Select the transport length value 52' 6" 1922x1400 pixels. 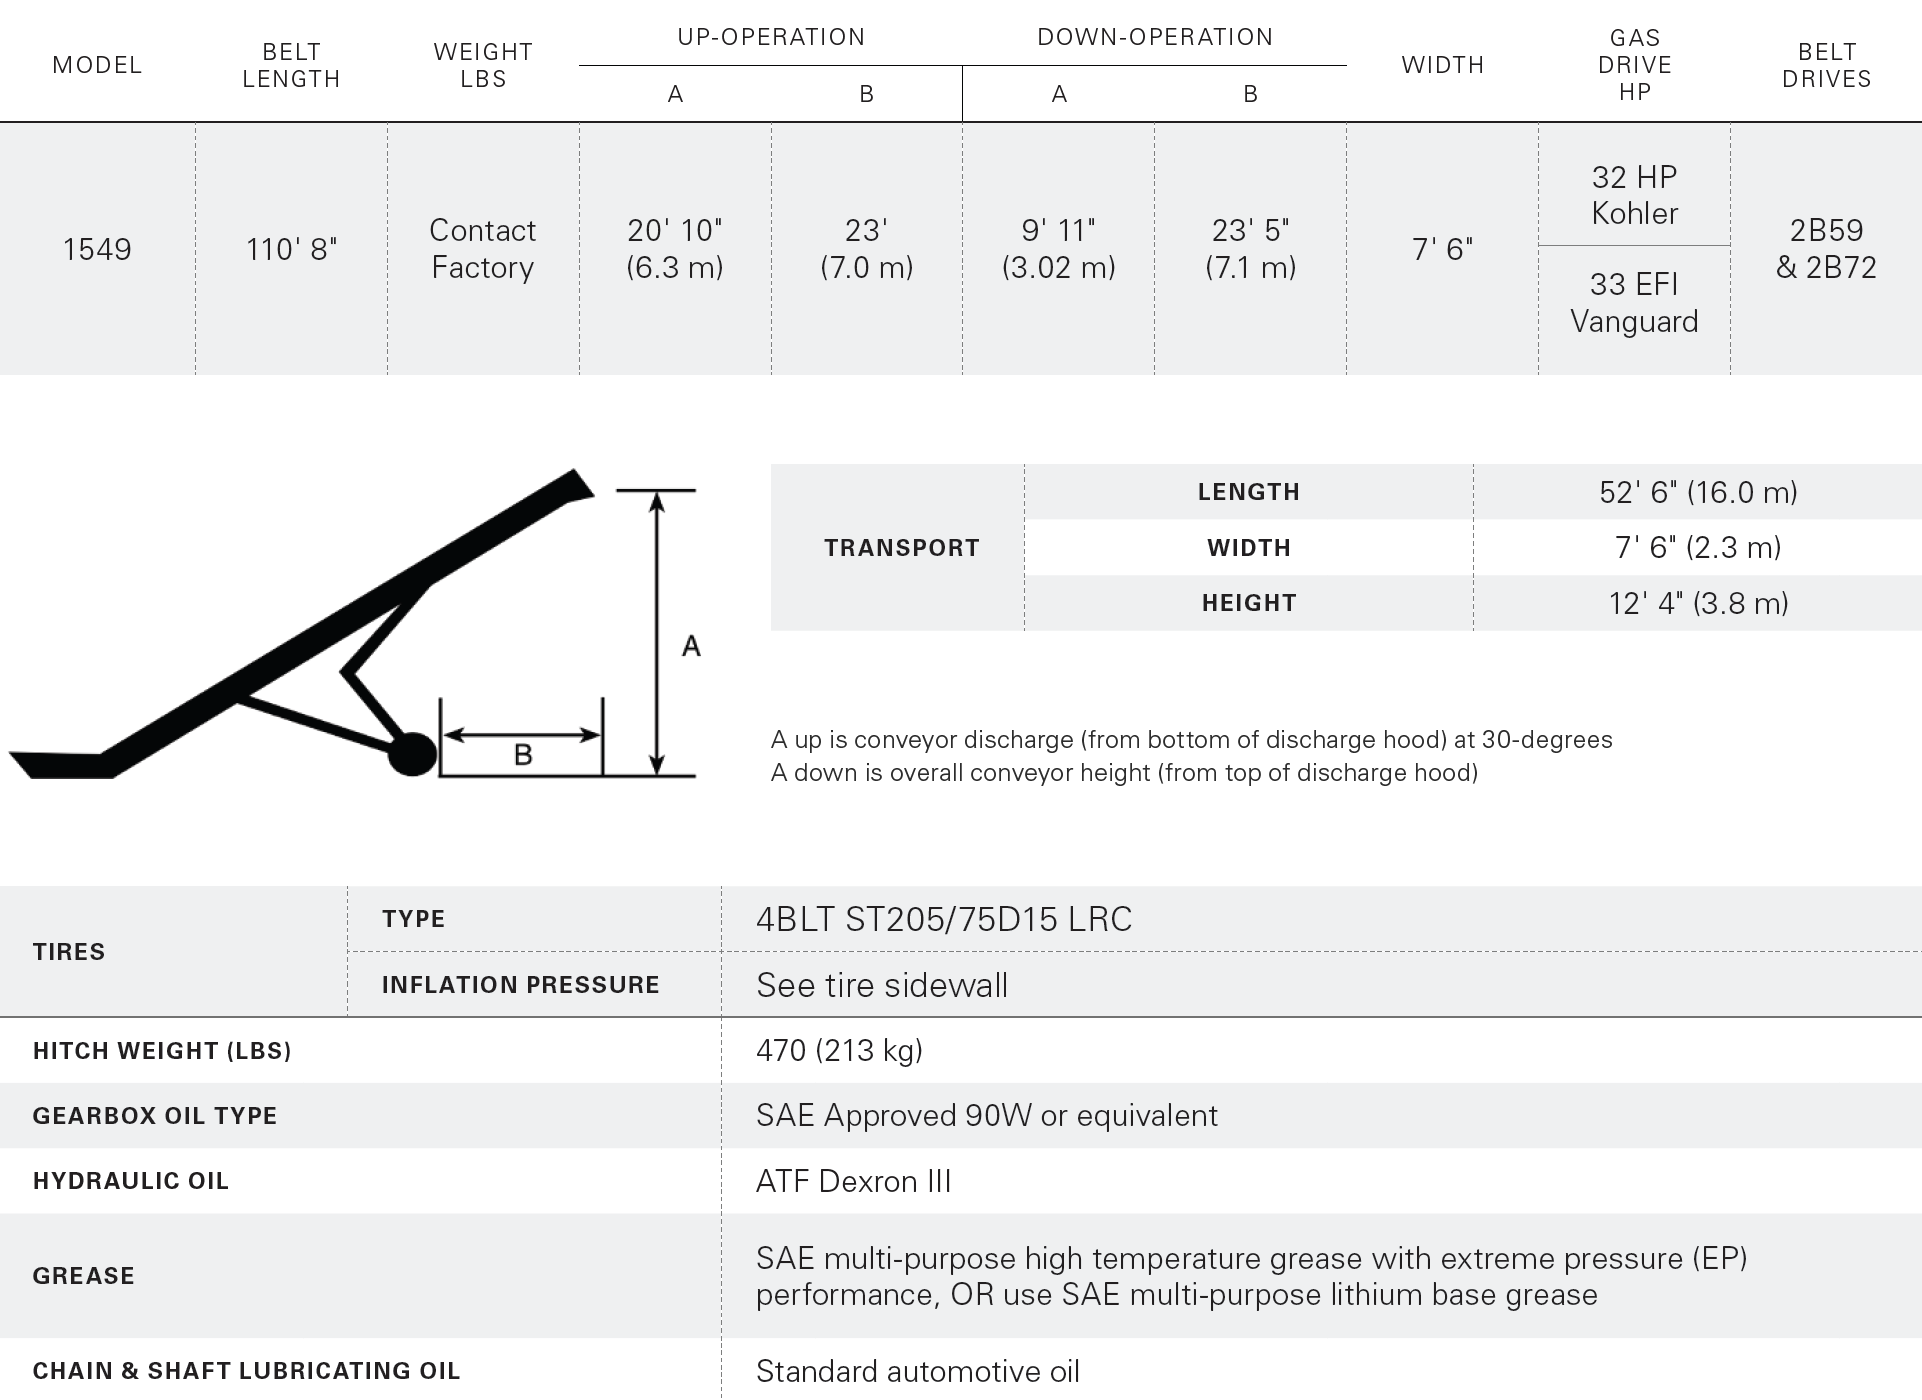point(1698,492)
